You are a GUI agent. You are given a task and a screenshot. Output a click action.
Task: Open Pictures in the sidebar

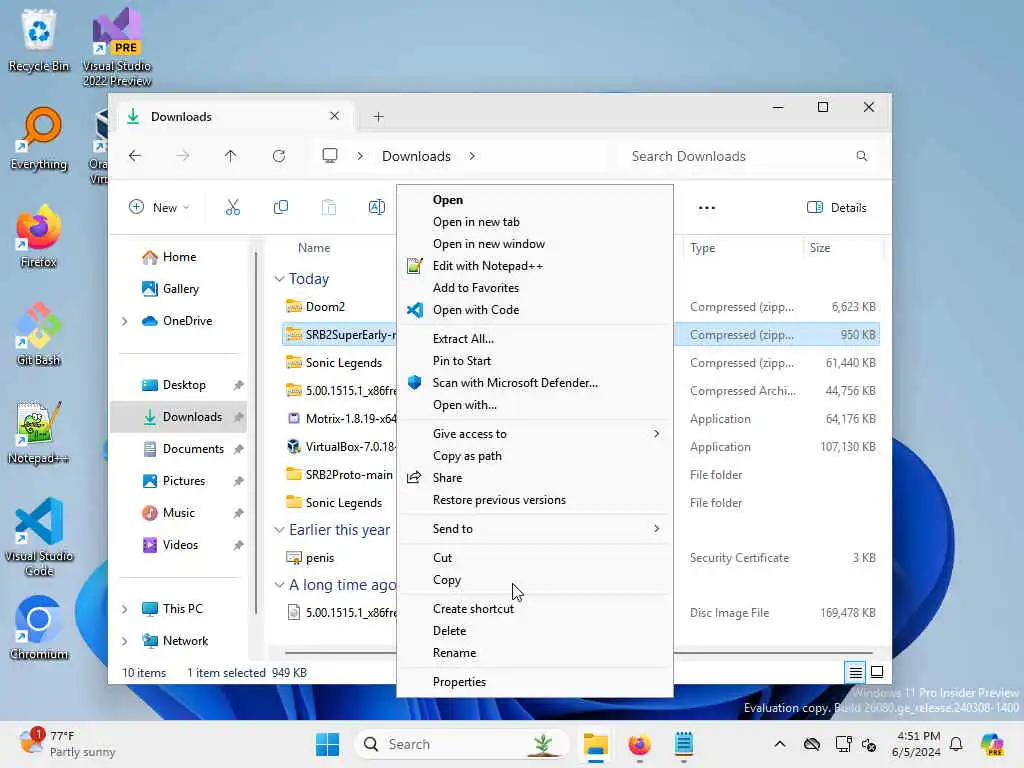180,481
